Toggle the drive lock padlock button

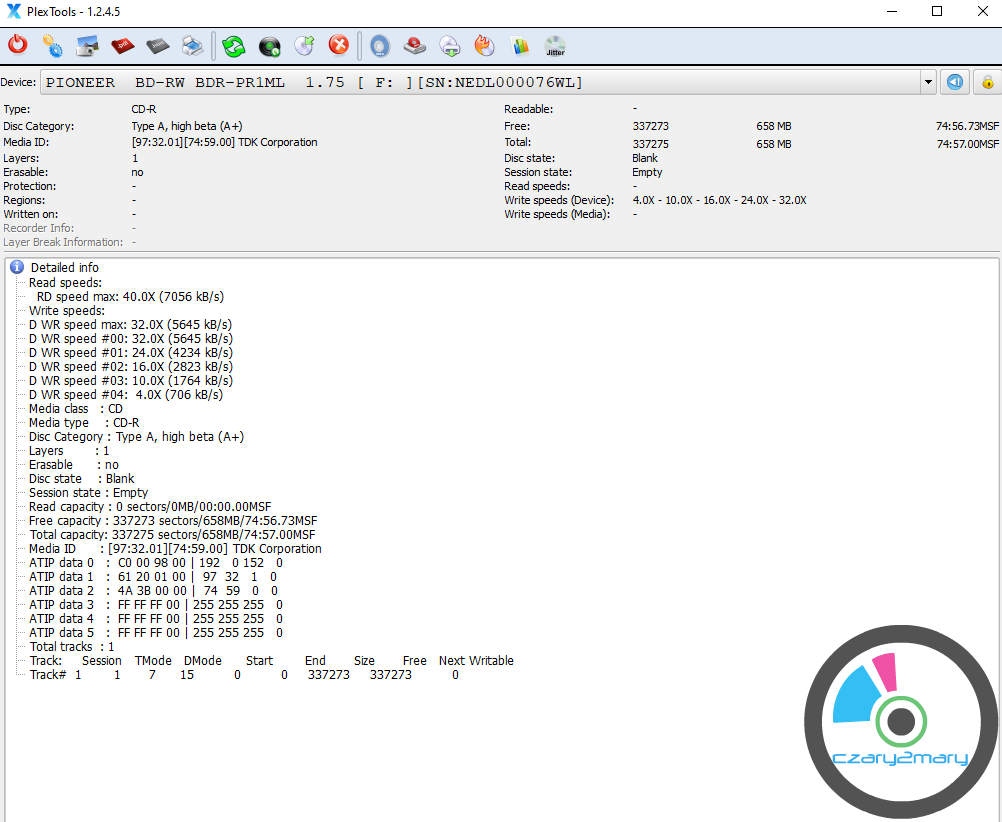[987, 82]
